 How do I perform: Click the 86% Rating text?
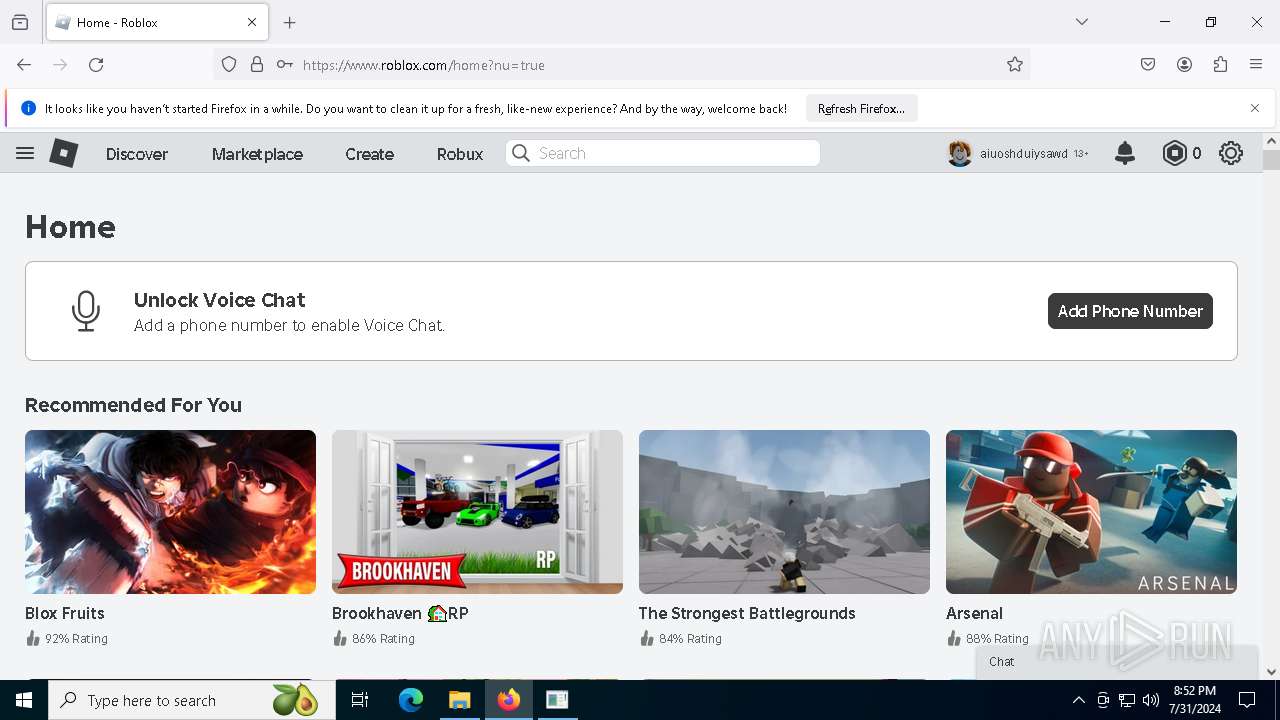(383, 639)
